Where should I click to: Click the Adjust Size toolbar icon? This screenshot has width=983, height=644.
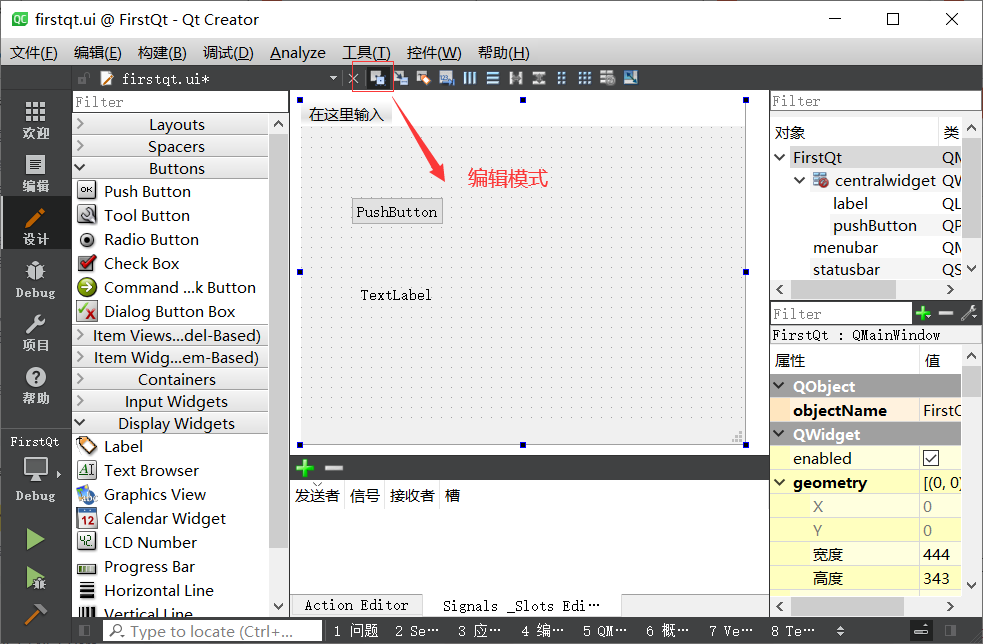[x=631, y=78]
